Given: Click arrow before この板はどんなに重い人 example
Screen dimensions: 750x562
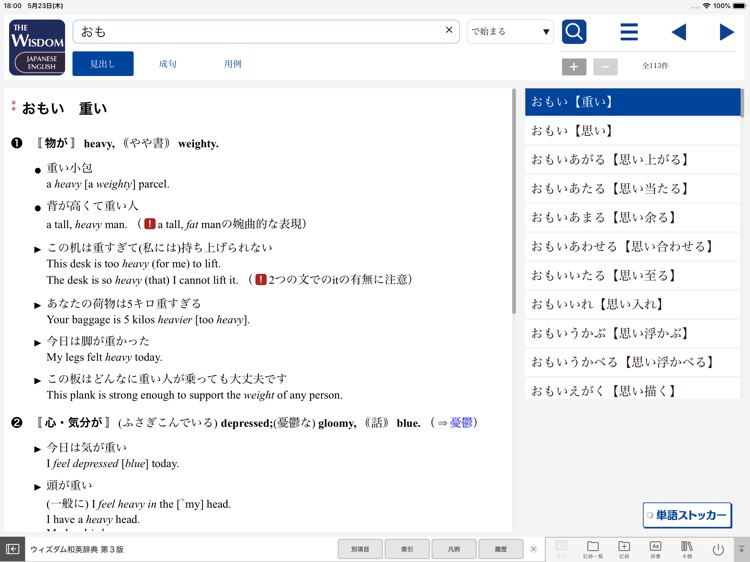Looking at the screenshot, I should click(x=37, y=381).
